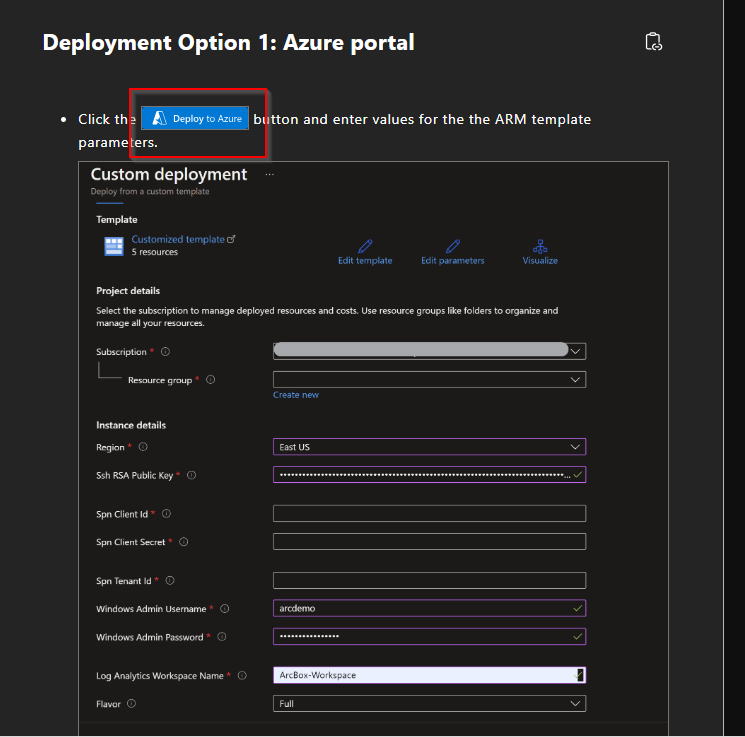The image size is (745, 737).
Task: Click the Spn Client Secret input field
Action: point(429,542)
